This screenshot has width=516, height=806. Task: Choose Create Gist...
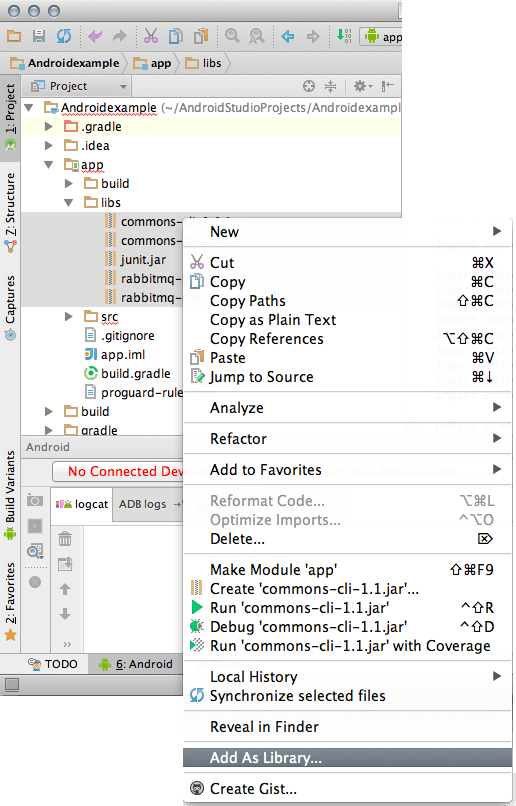[x=347, y=789]
